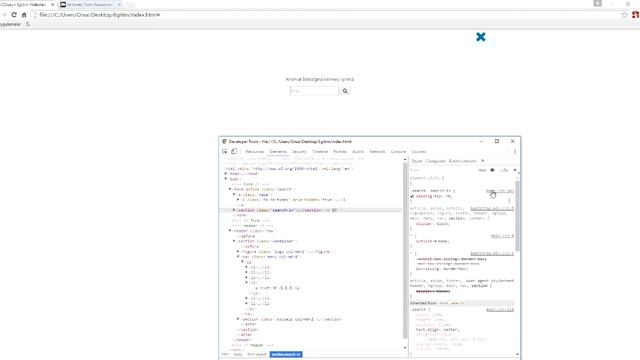
Task: Open the DevTools three-dot settings menu
Action: pyautogui.click(x=515, y=151)
